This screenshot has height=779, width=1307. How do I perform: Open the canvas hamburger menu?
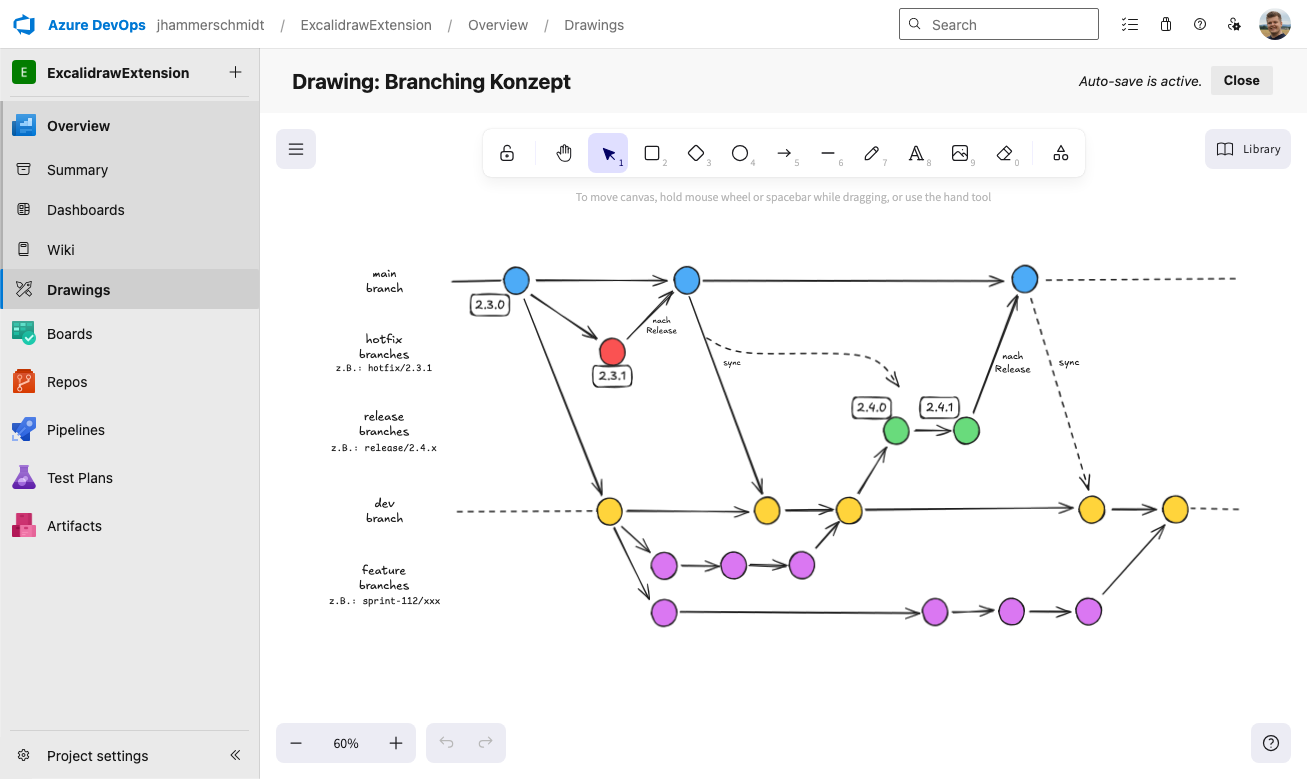(295, 147)
